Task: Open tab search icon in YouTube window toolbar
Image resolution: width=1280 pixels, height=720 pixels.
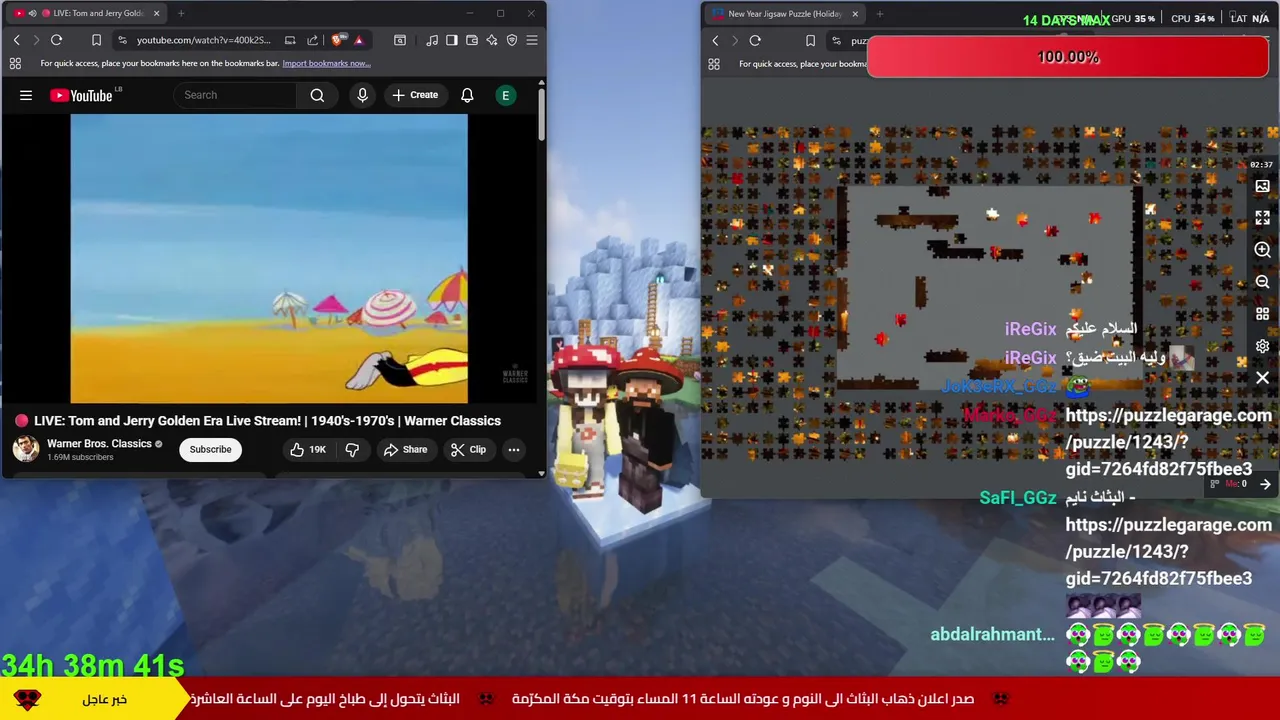Action: click(x=400, y=40)
